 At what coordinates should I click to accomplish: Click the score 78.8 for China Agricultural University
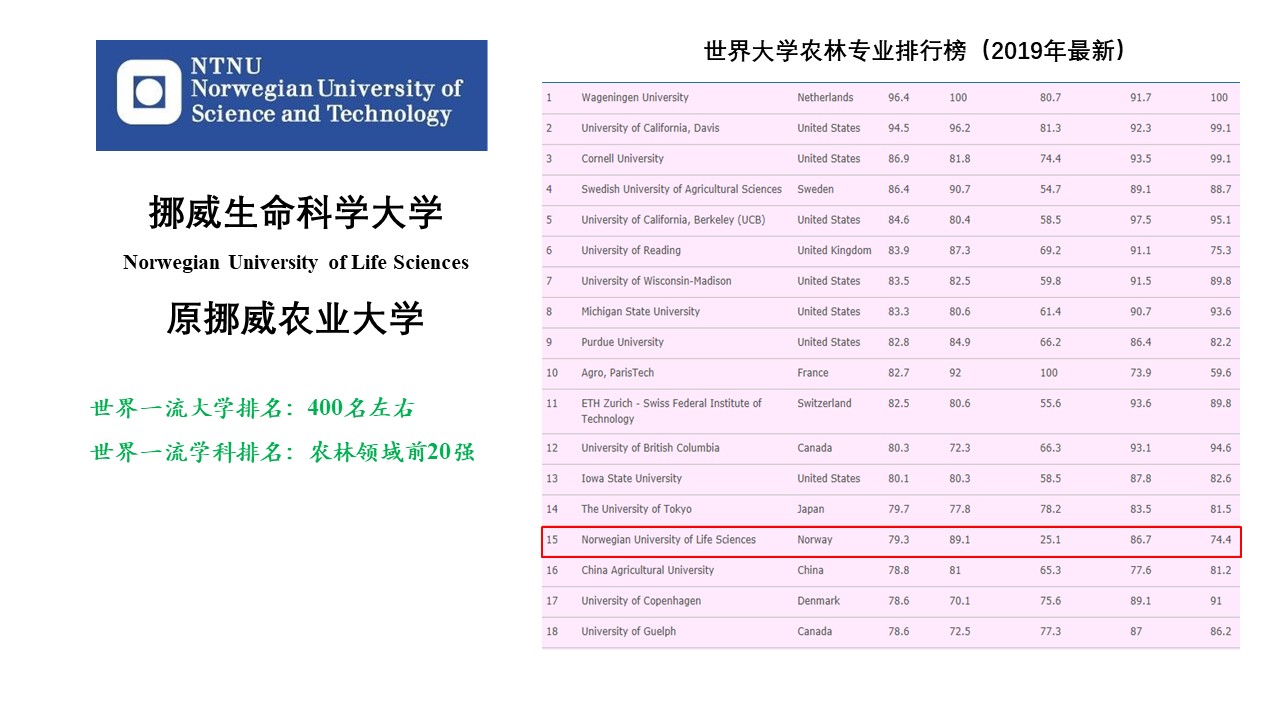898,571
